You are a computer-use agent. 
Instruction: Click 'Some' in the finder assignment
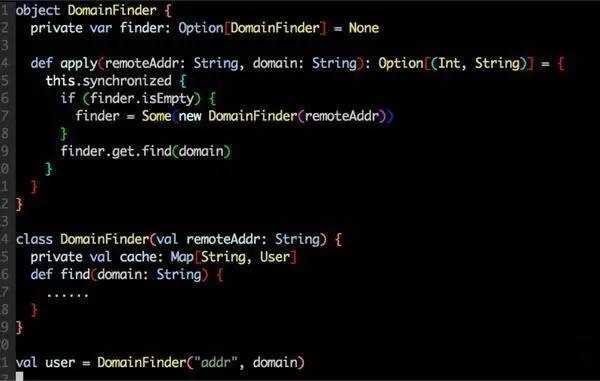156,116
